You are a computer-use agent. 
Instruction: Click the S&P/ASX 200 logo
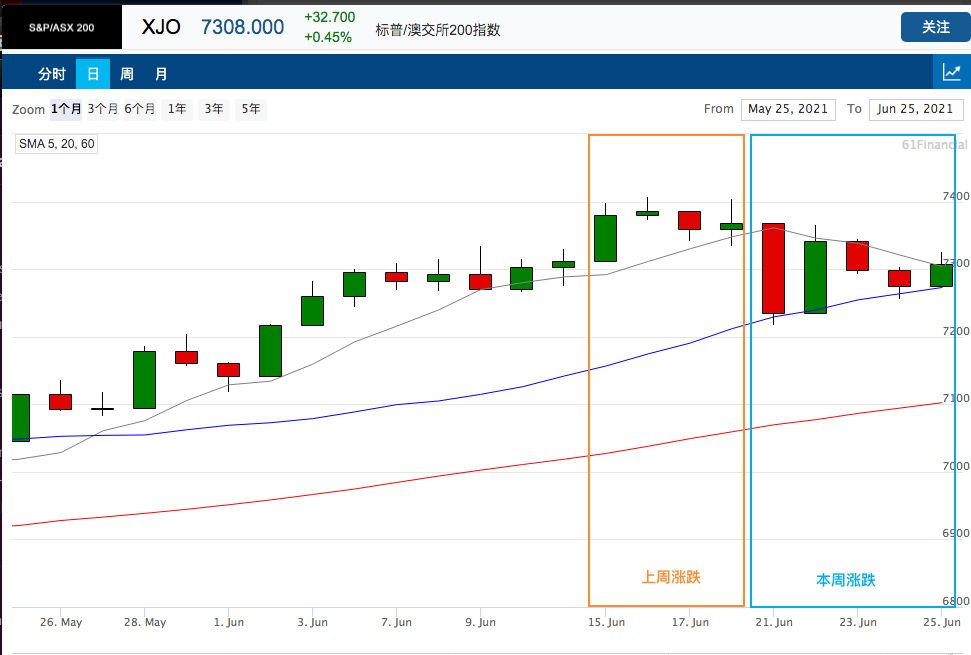61,27
